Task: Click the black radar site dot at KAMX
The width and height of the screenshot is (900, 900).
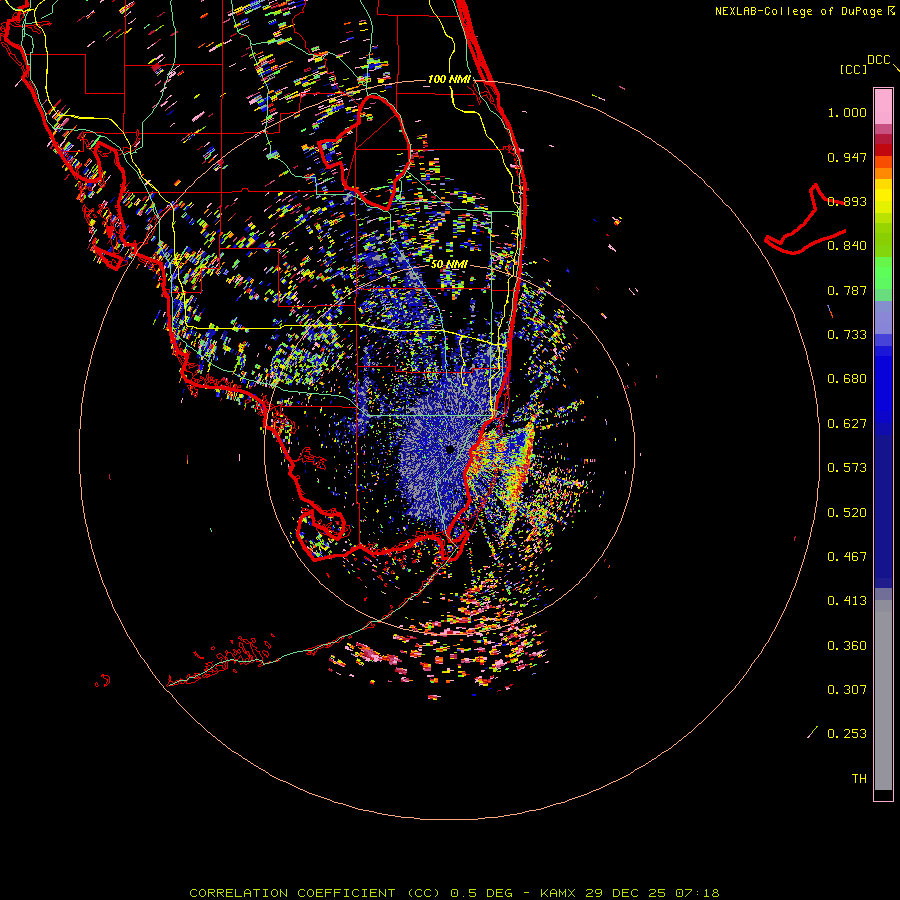Action: pos(451,449)
